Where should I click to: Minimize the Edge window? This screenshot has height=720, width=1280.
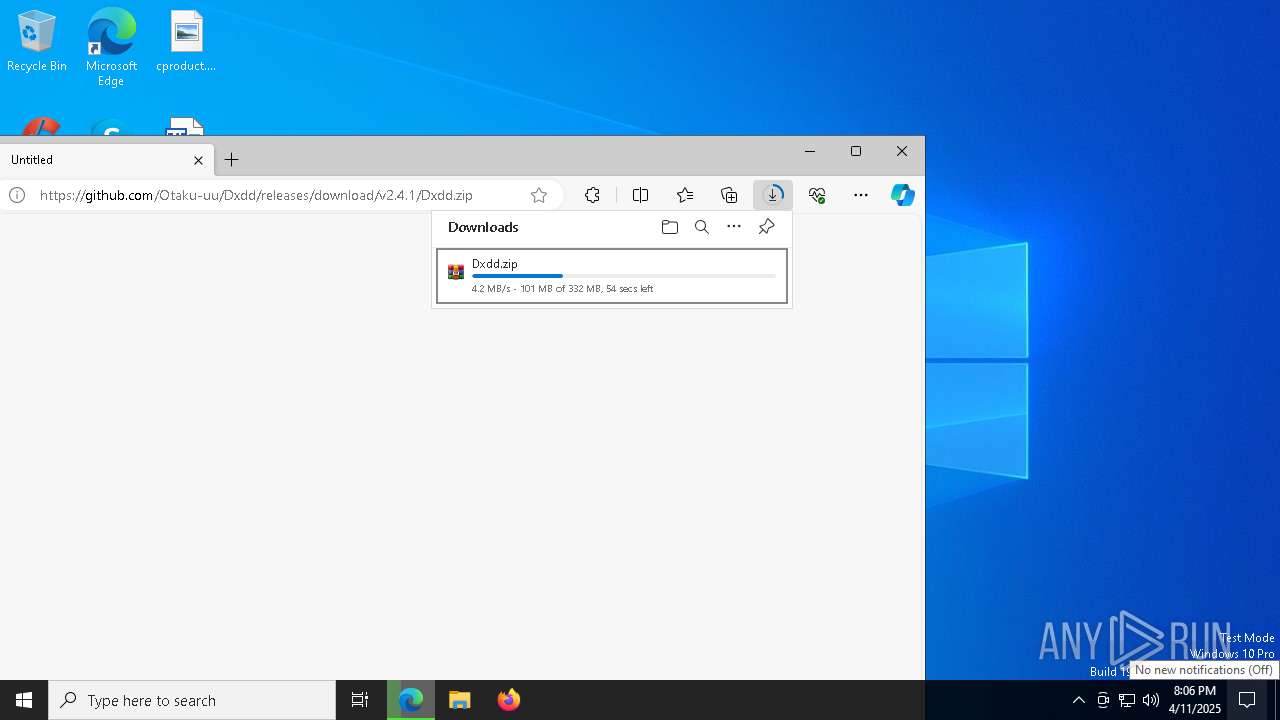[x=810, y=151]
